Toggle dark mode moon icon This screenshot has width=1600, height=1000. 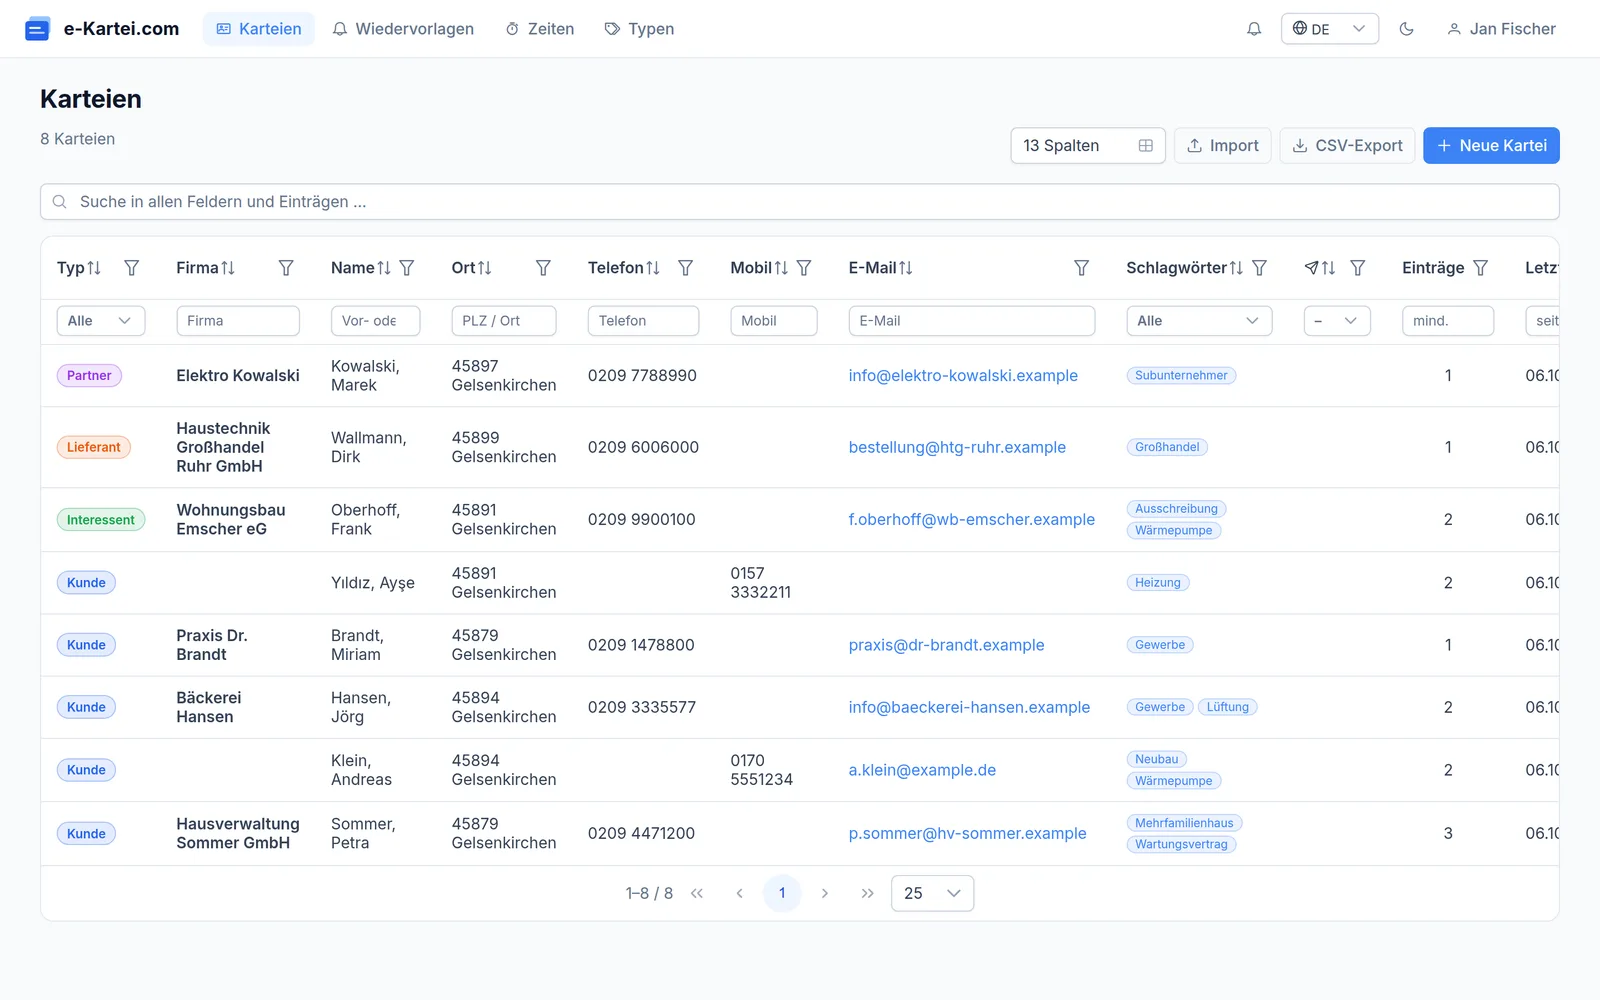1406,29
